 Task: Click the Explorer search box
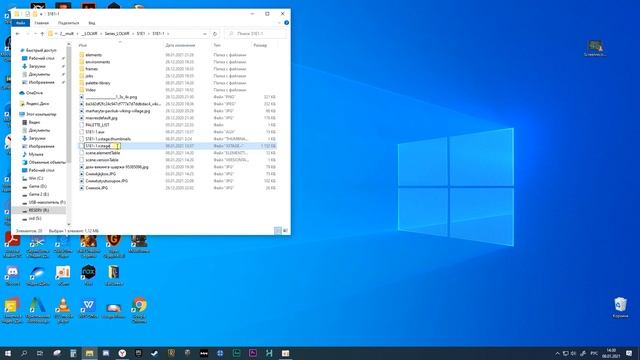click(256, 33)
